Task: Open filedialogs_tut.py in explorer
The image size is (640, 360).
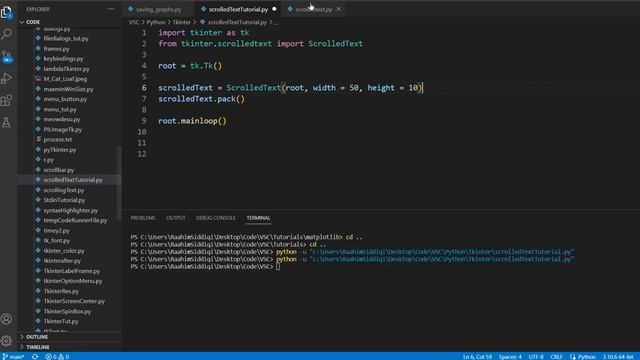Action: pyautogui.click(x=66, y=38)
